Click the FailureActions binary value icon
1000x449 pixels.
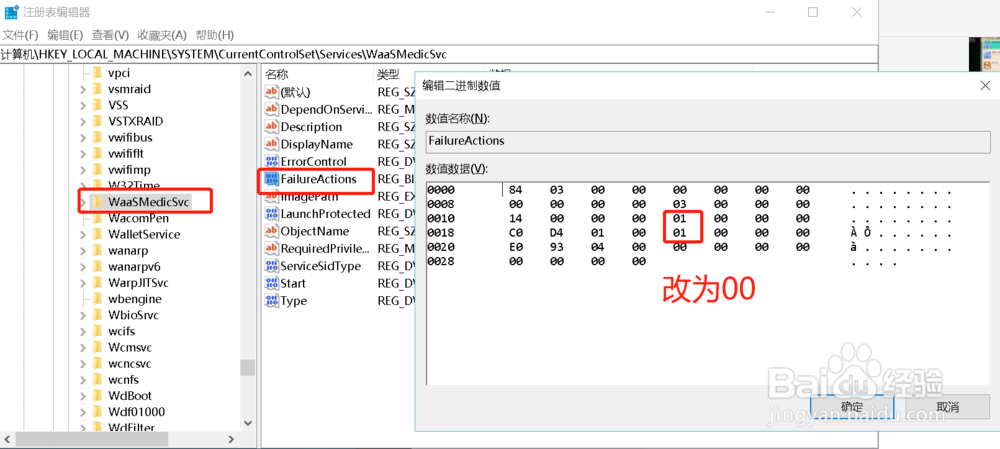pos(272,179)
